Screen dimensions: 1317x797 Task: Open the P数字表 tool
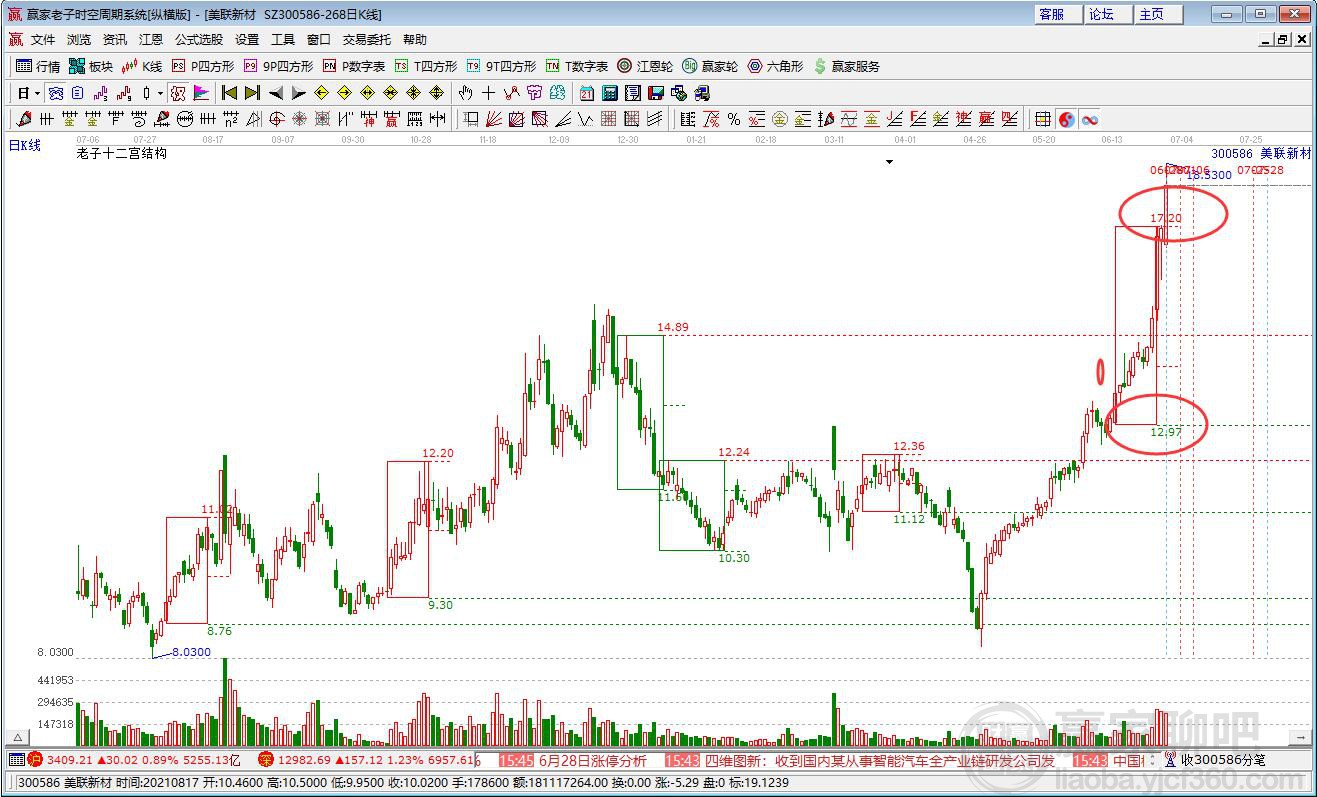[353, 66]
